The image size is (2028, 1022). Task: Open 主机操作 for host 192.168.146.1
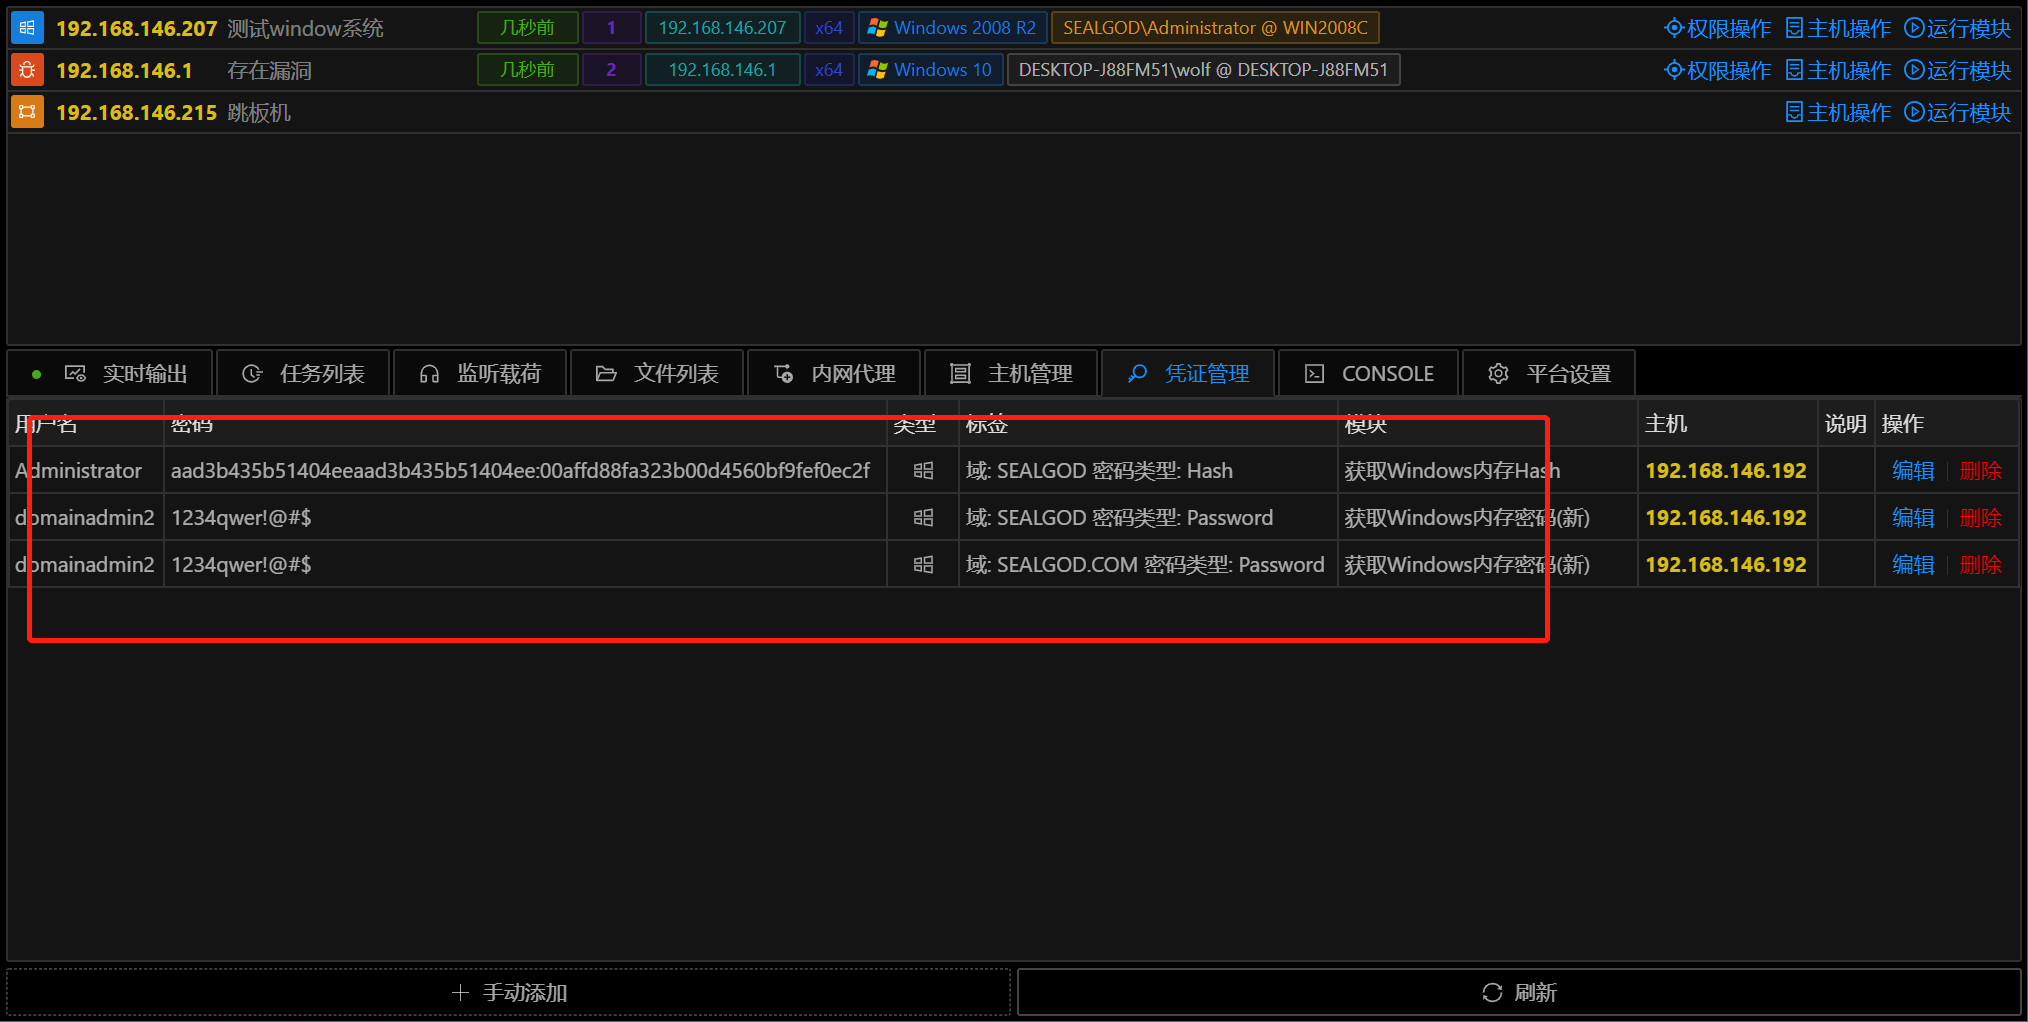point(1838,70)
